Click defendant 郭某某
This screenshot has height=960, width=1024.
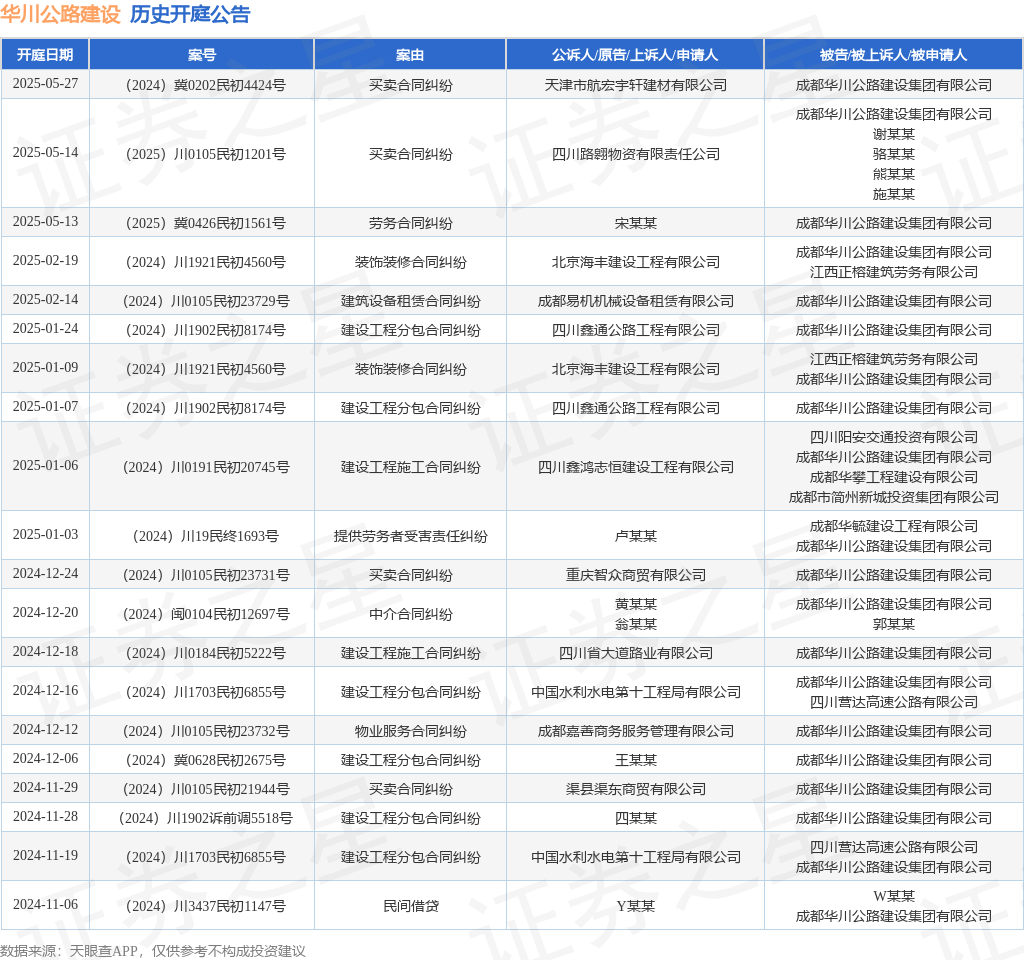(x=893, y=624)
